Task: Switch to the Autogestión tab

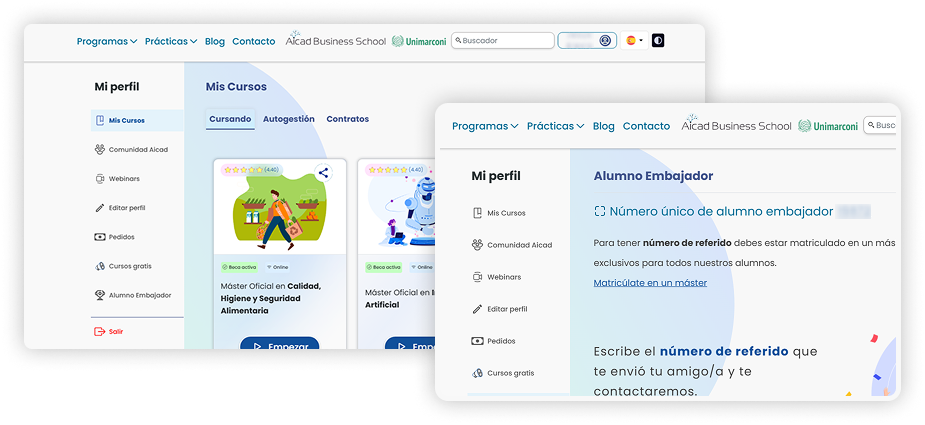Action: pos(288,119)
